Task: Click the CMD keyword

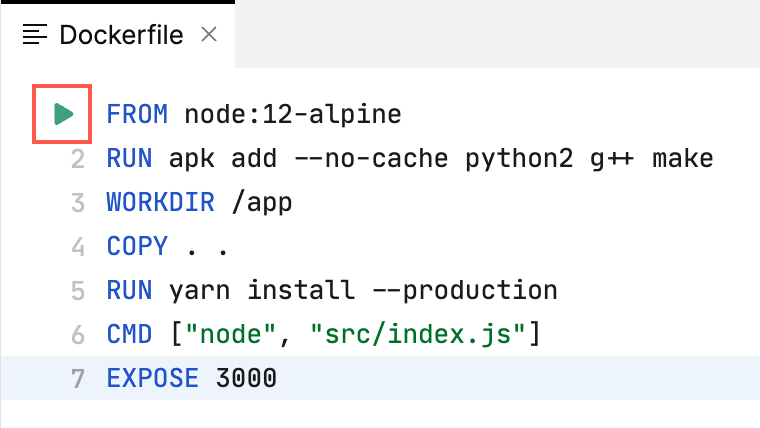Action: coord(129,334)
